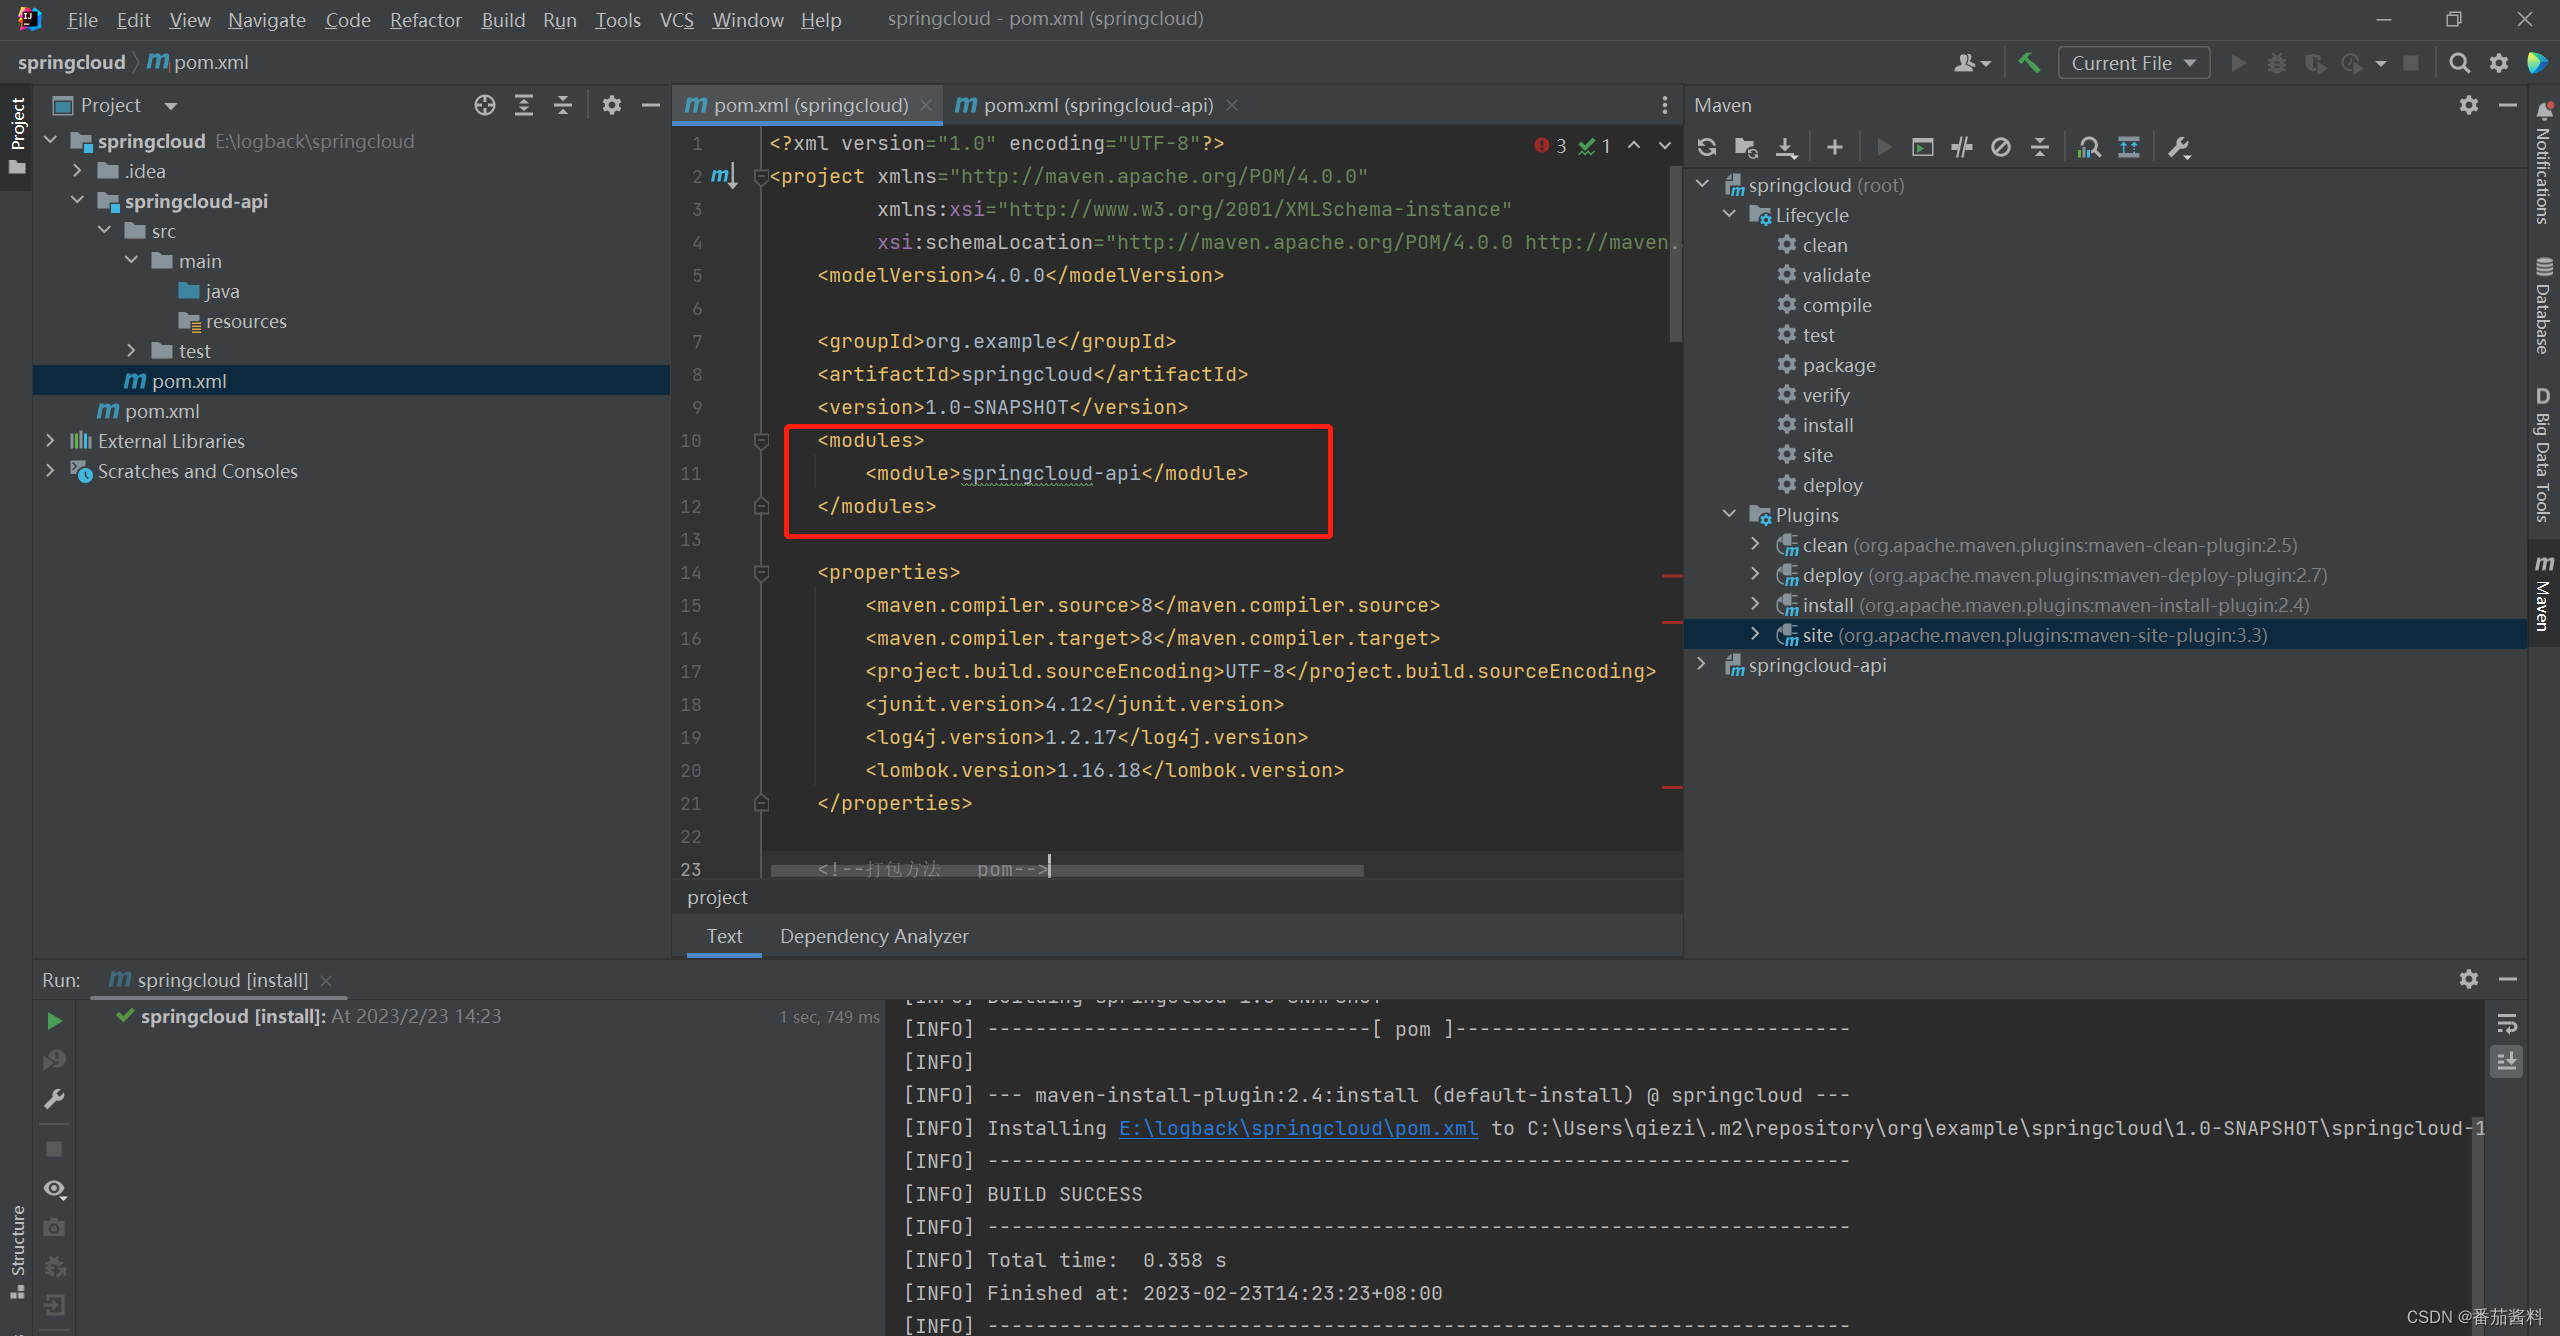Screen dimensions: 2560x1336
Task: Toggle soft-wrap in Run console
Action: [2506, 1023]
